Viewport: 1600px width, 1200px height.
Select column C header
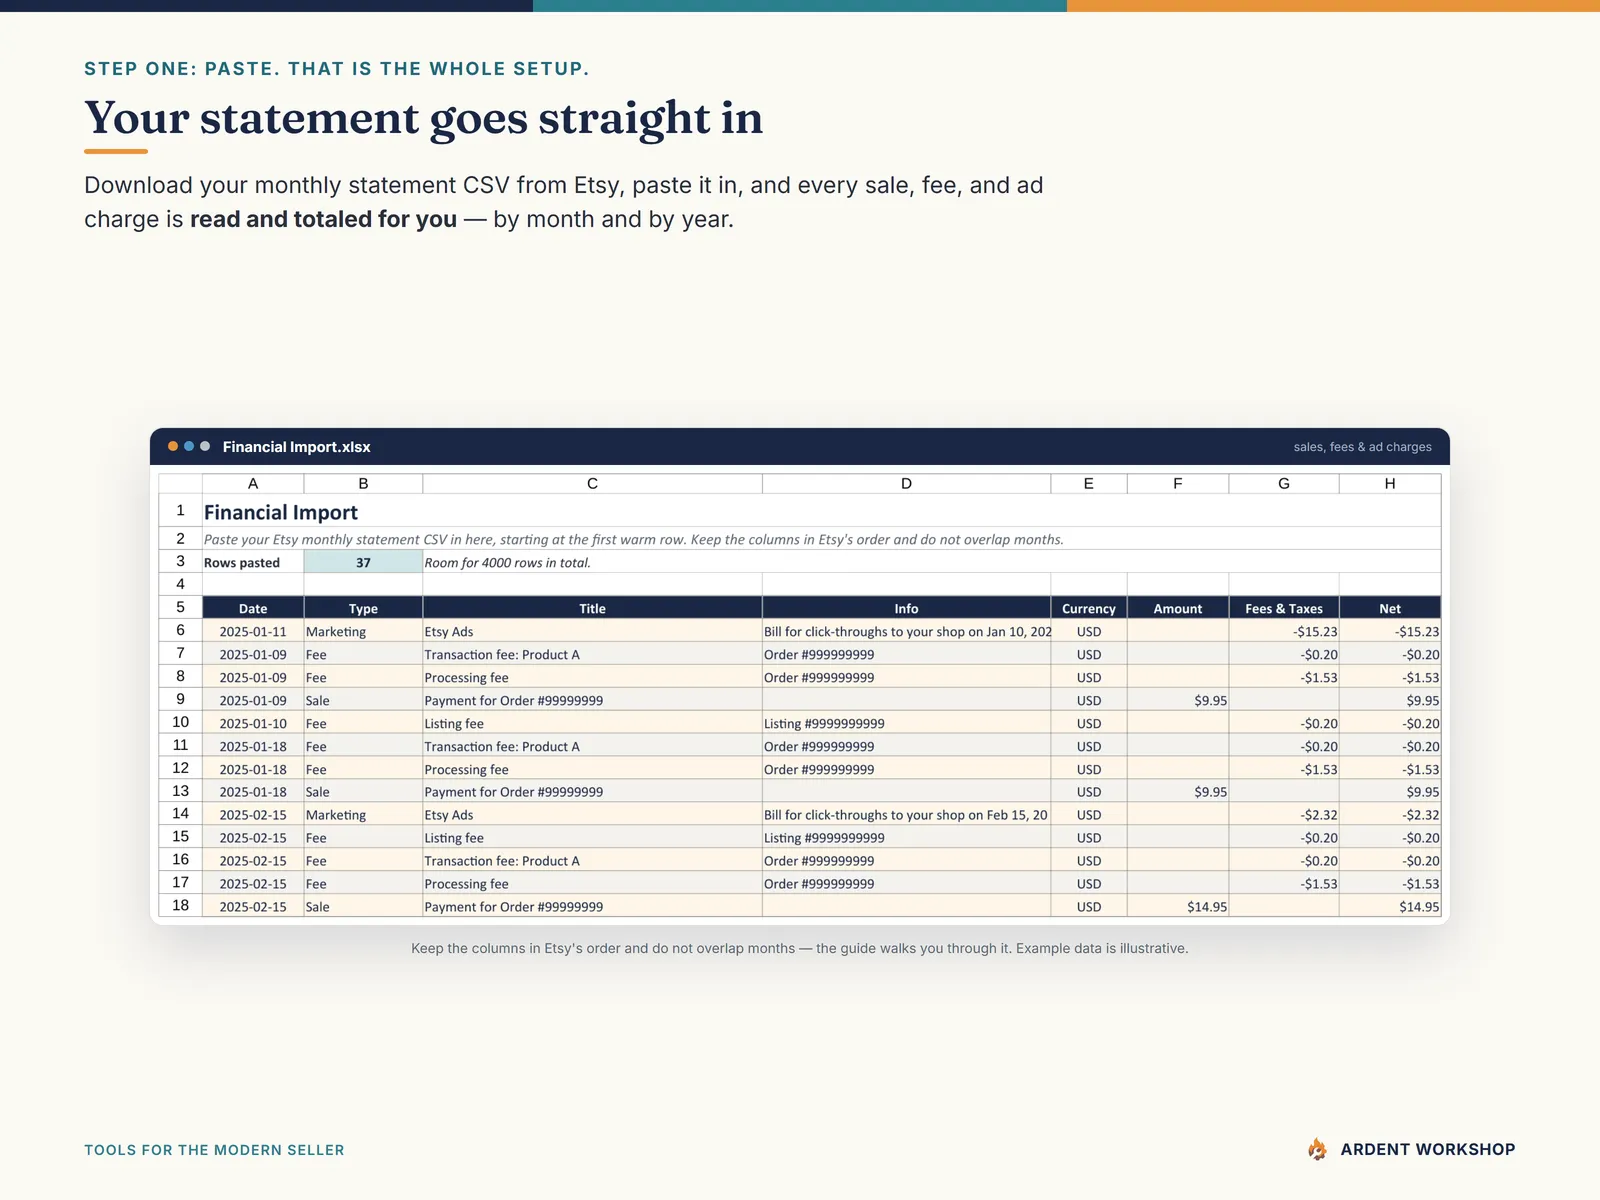click(592, 483)
